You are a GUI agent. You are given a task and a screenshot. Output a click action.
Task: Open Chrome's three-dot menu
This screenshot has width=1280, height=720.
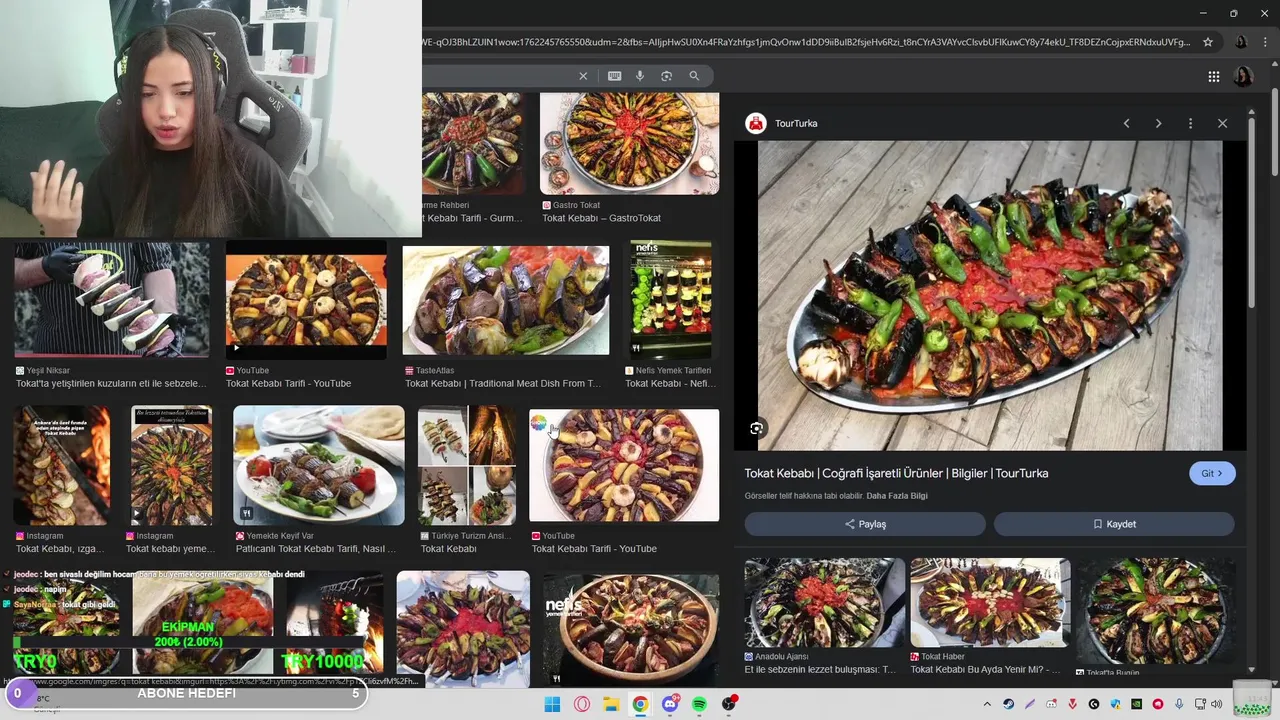tap(1266, 42)
